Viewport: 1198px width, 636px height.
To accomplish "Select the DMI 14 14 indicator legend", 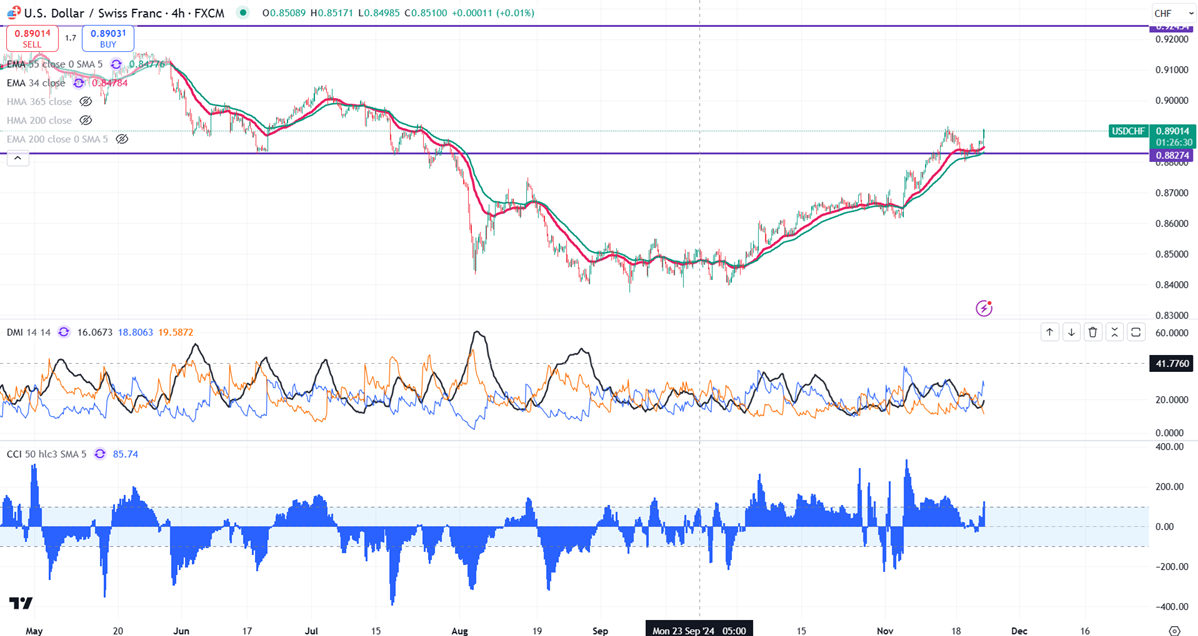I will click(28, 333).
